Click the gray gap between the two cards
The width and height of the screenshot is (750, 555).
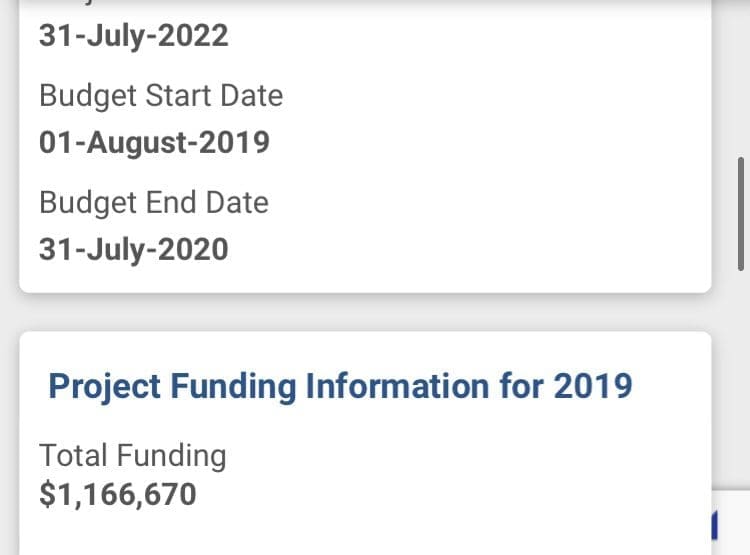[365, 312]
